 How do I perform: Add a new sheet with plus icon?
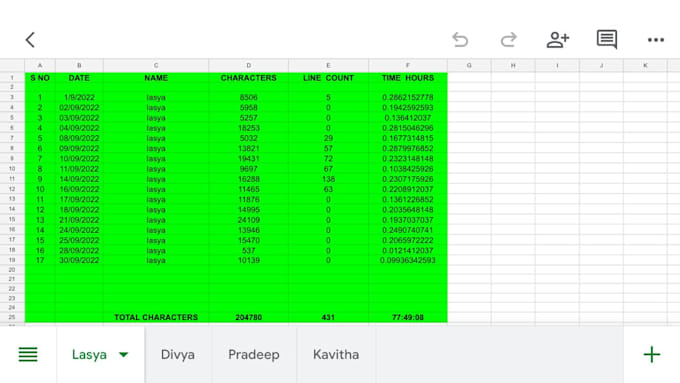[651, 354]
